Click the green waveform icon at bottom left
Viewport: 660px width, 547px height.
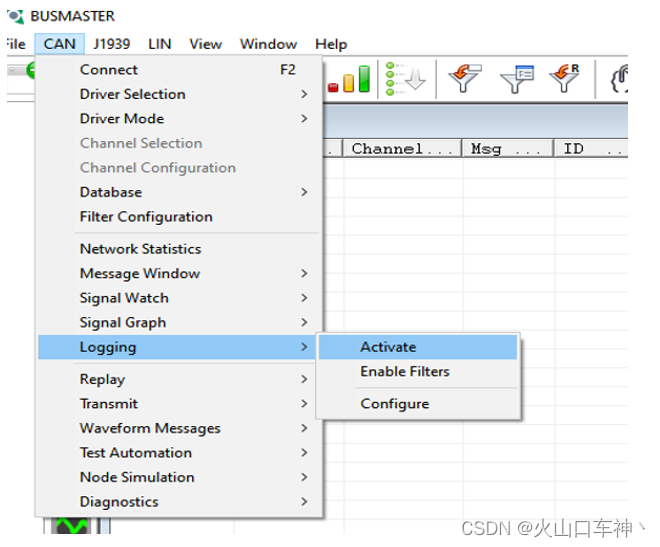pos(71,526)
